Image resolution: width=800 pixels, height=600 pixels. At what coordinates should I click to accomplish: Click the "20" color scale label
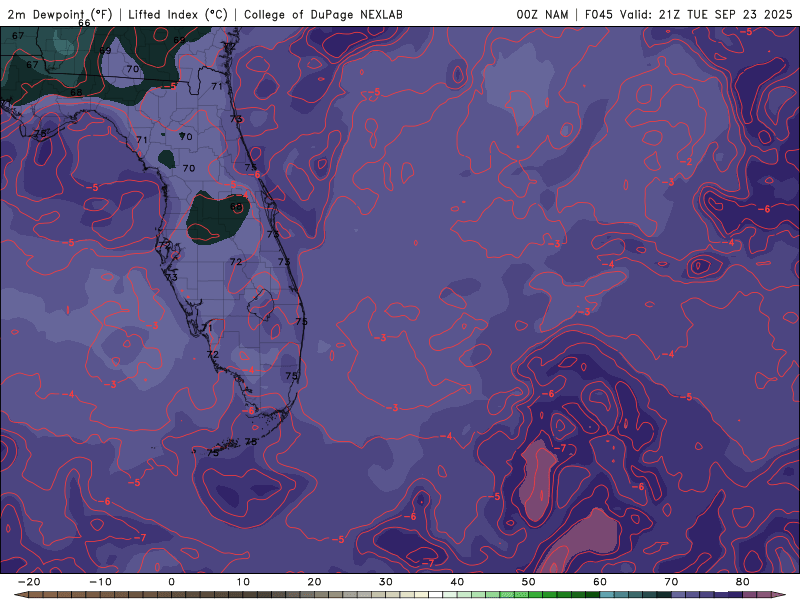314,582
